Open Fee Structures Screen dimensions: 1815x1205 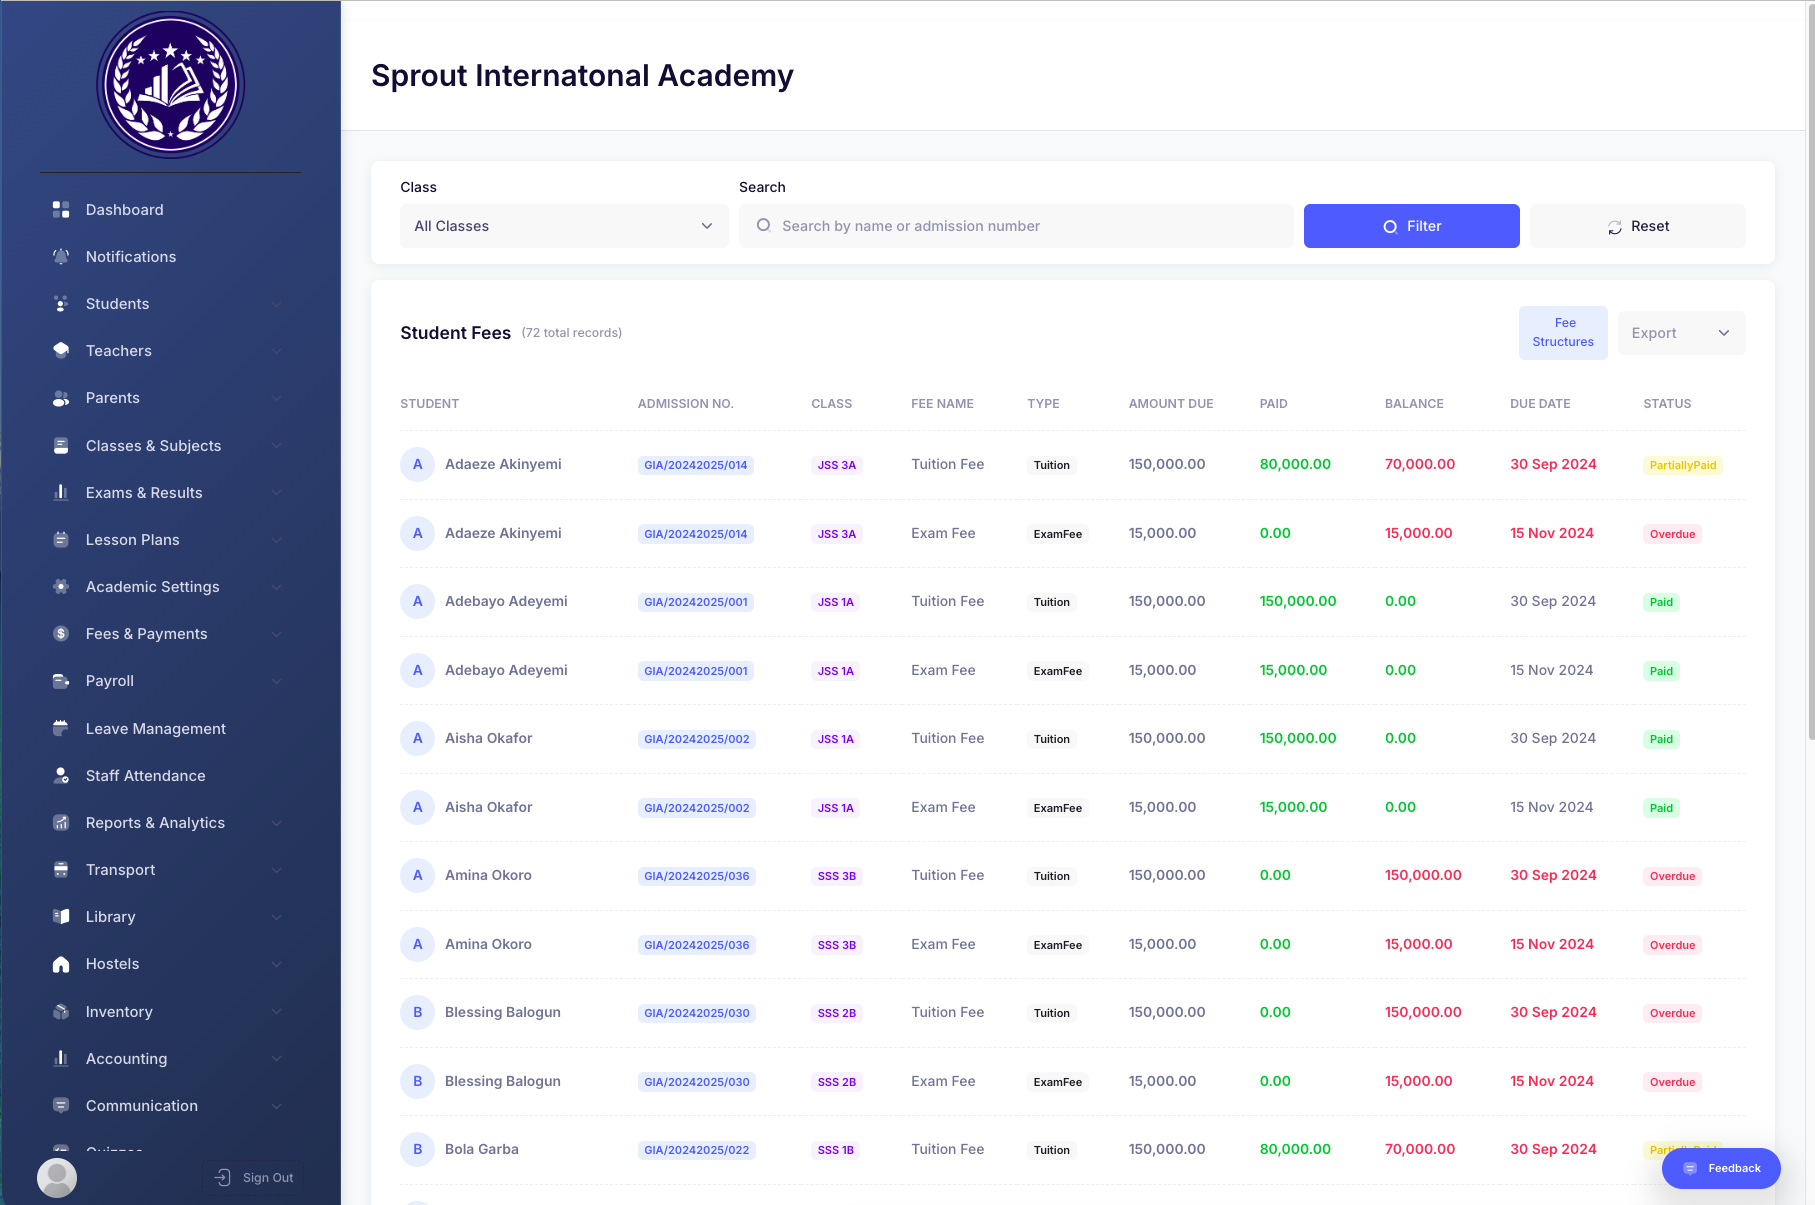click(x=1563, y=333)
